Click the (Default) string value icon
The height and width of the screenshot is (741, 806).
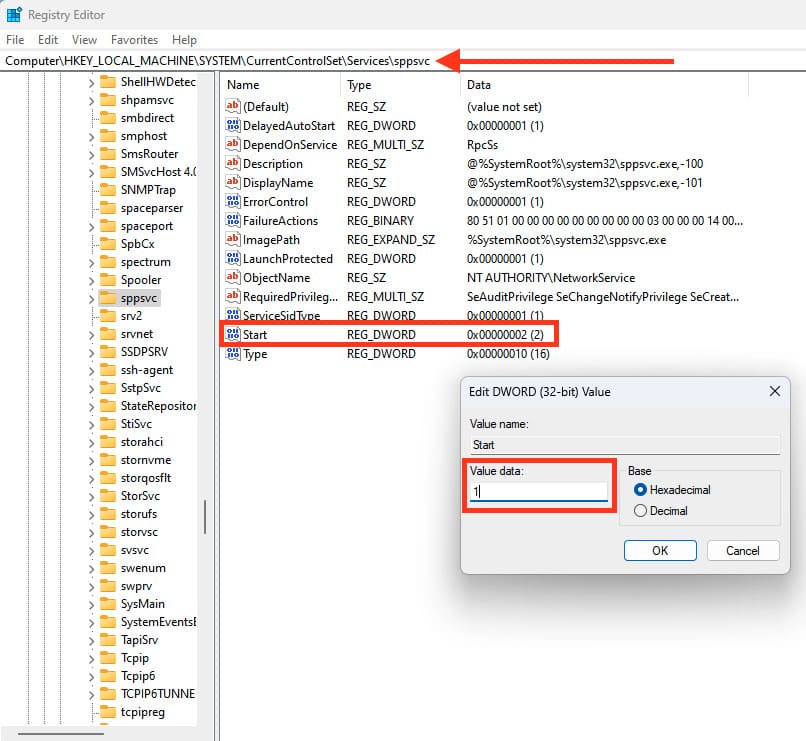(x=233, y=107)
